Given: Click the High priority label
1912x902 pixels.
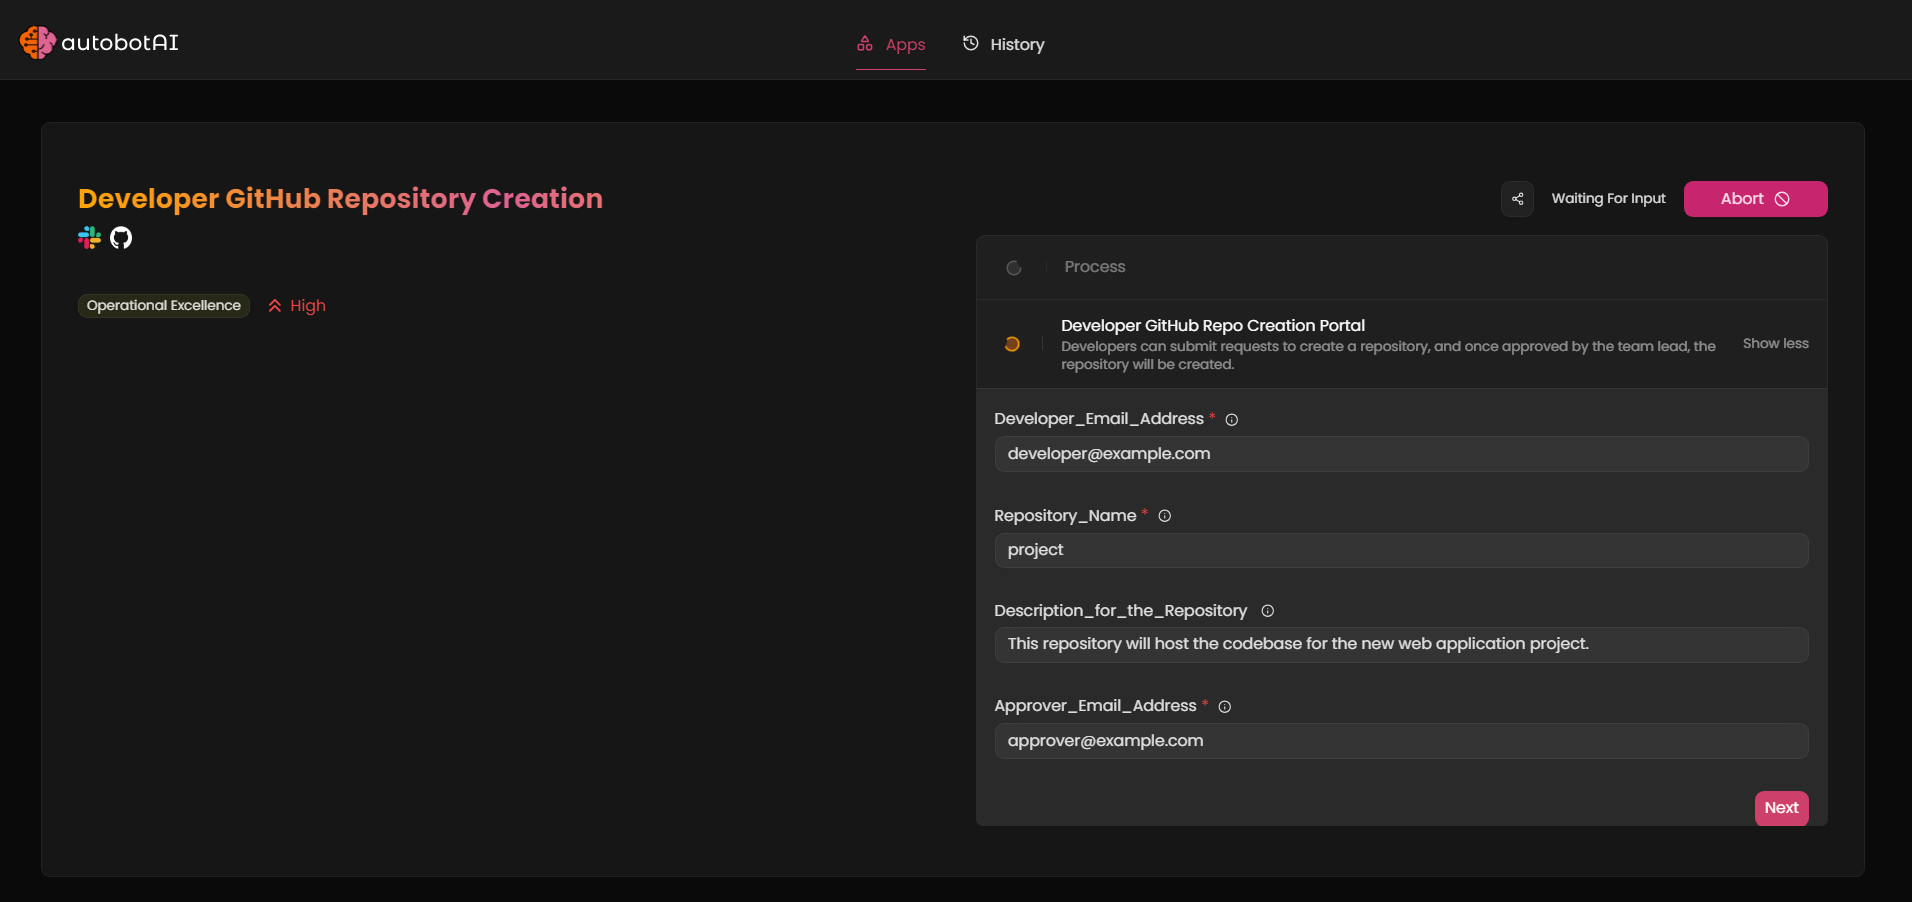Looking at the screenshot, I should (x=297, y=305).
